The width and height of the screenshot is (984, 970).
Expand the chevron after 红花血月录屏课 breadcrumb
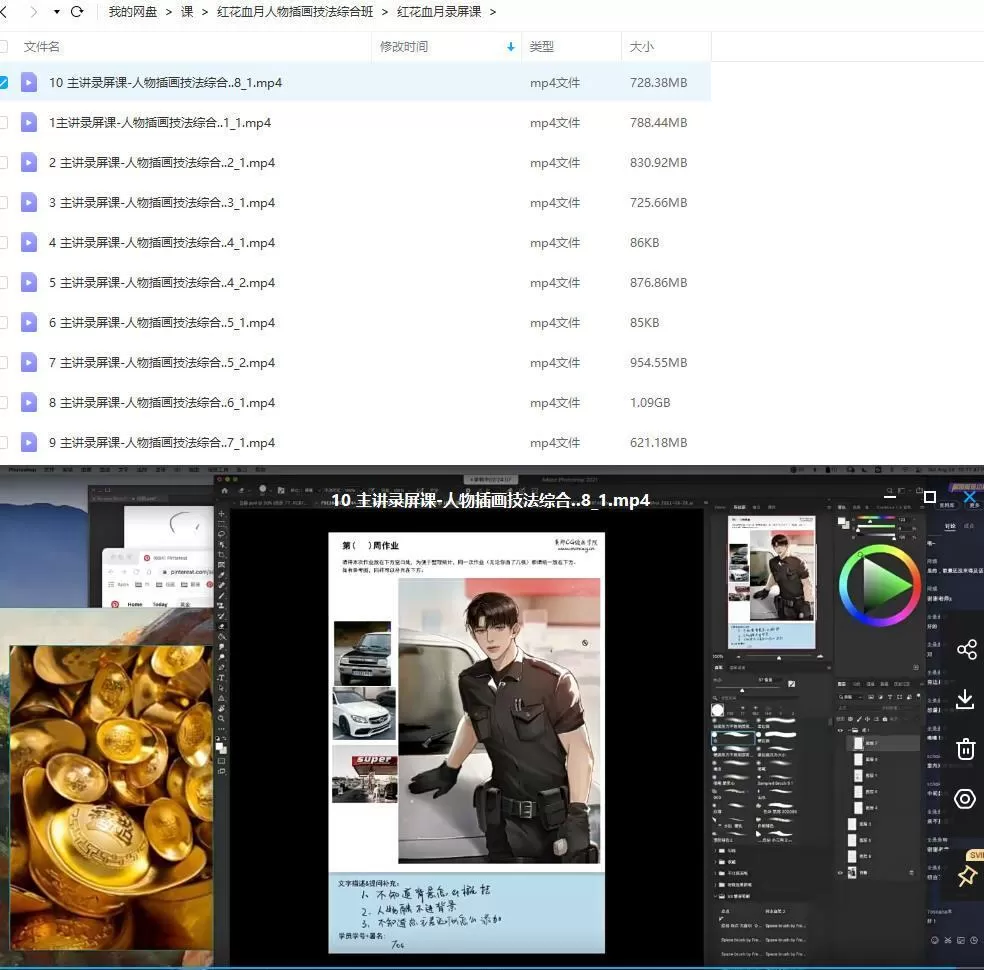pyautogui.click(x=493, y=12)
